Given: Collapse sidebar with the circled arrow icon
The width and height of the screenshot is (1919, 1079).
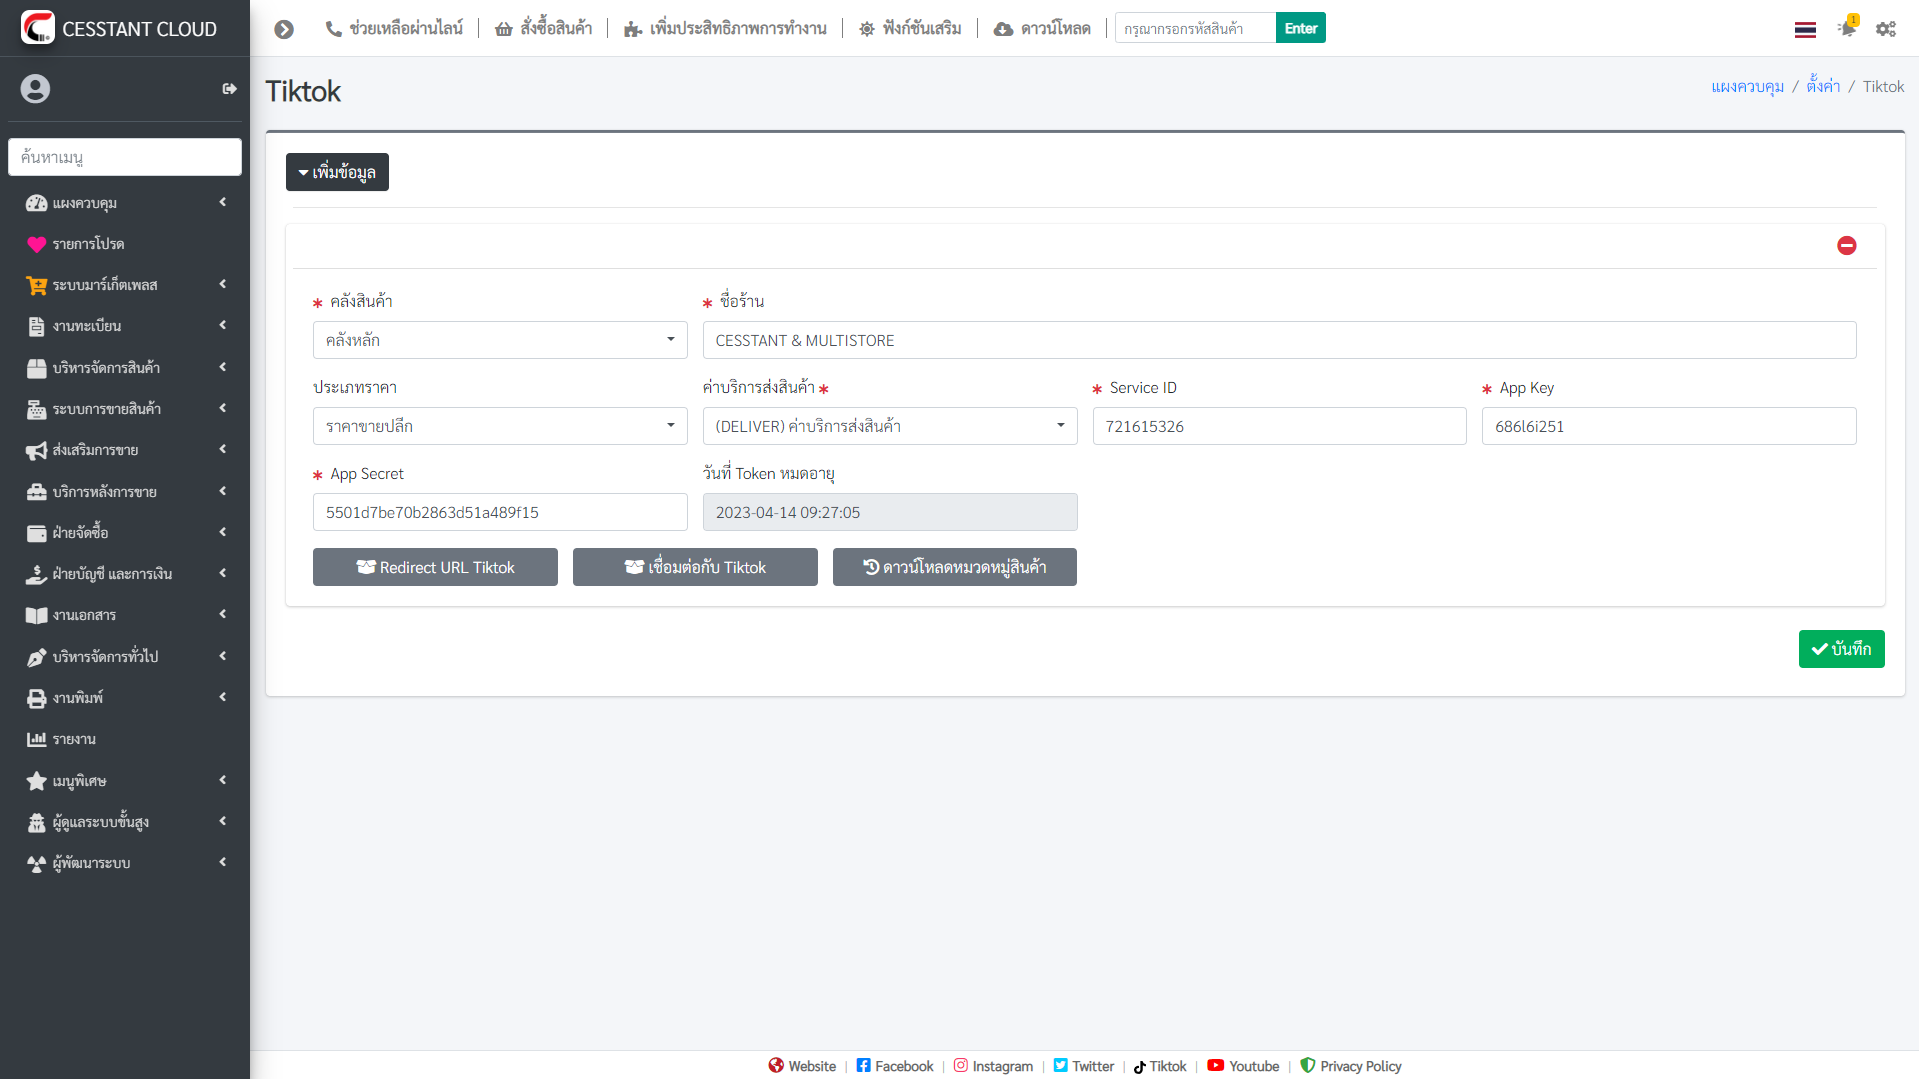Looking at the screenshot, I should point(284,29).
